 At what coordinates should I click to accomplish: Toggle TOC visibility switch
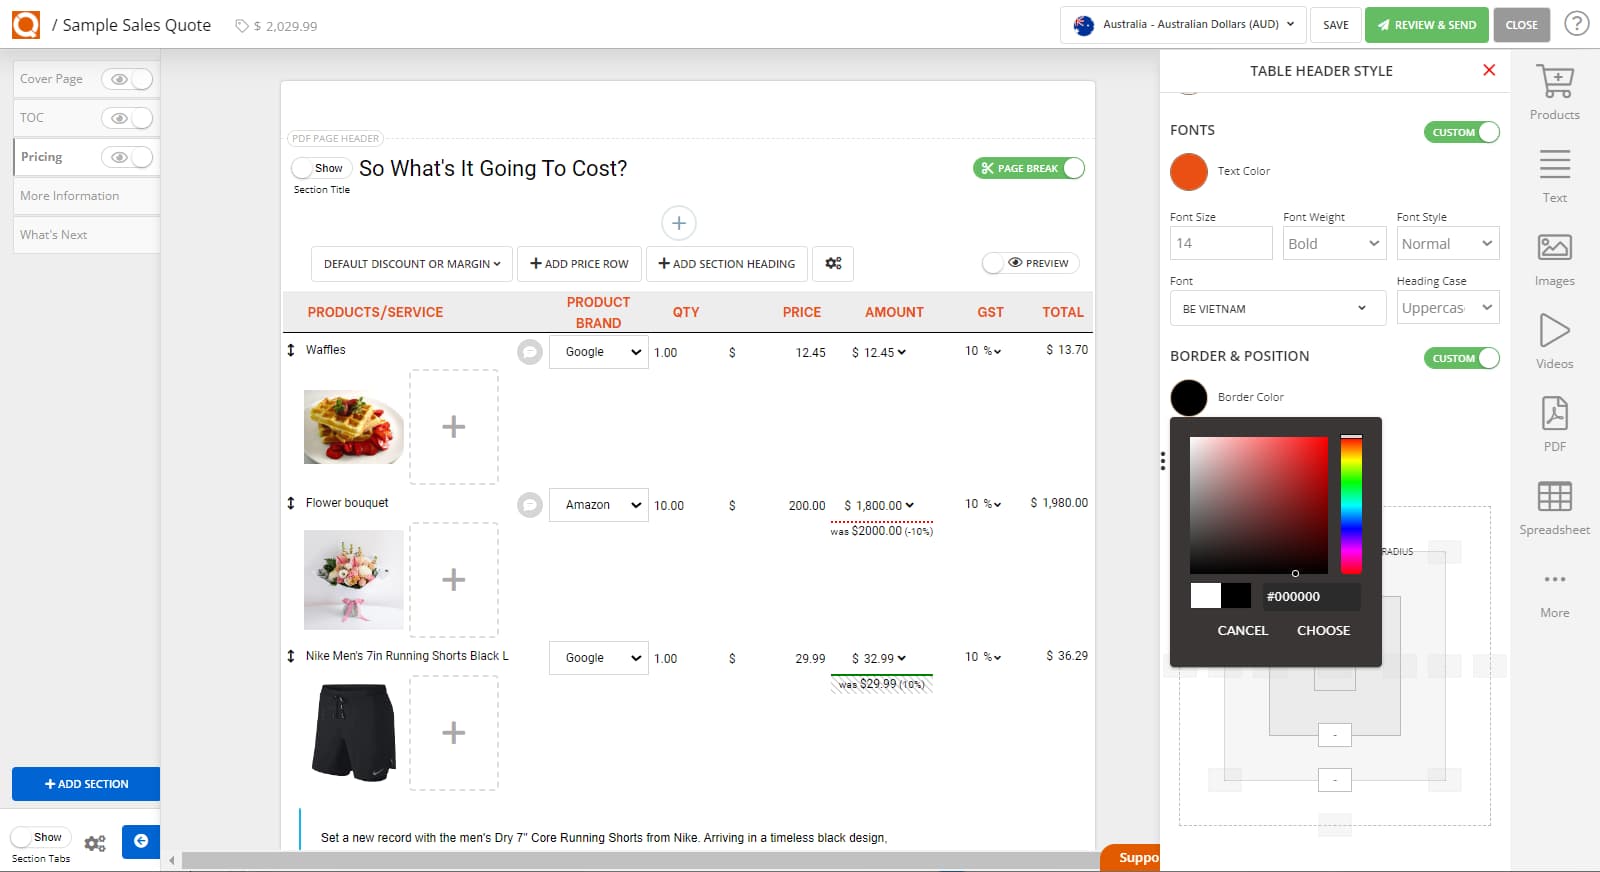tap(127, 118)
